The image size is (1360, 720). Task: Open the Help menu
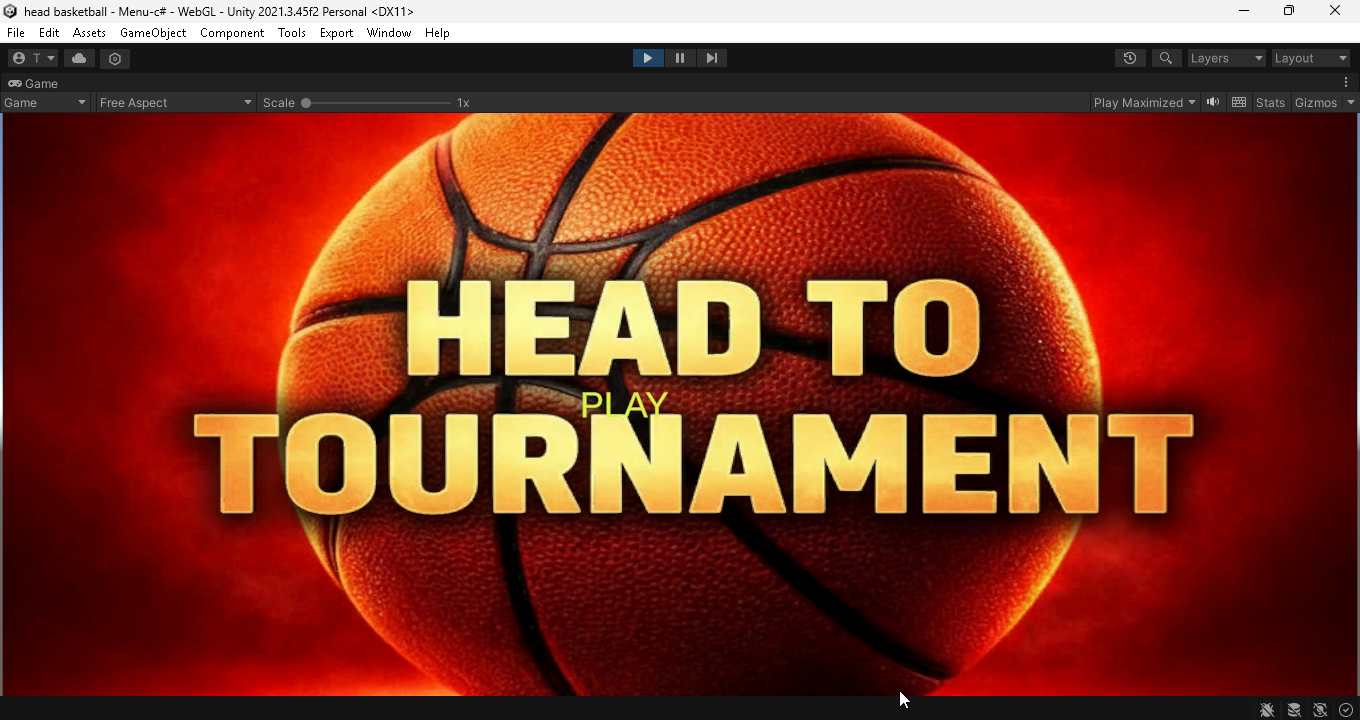(437, 33)
